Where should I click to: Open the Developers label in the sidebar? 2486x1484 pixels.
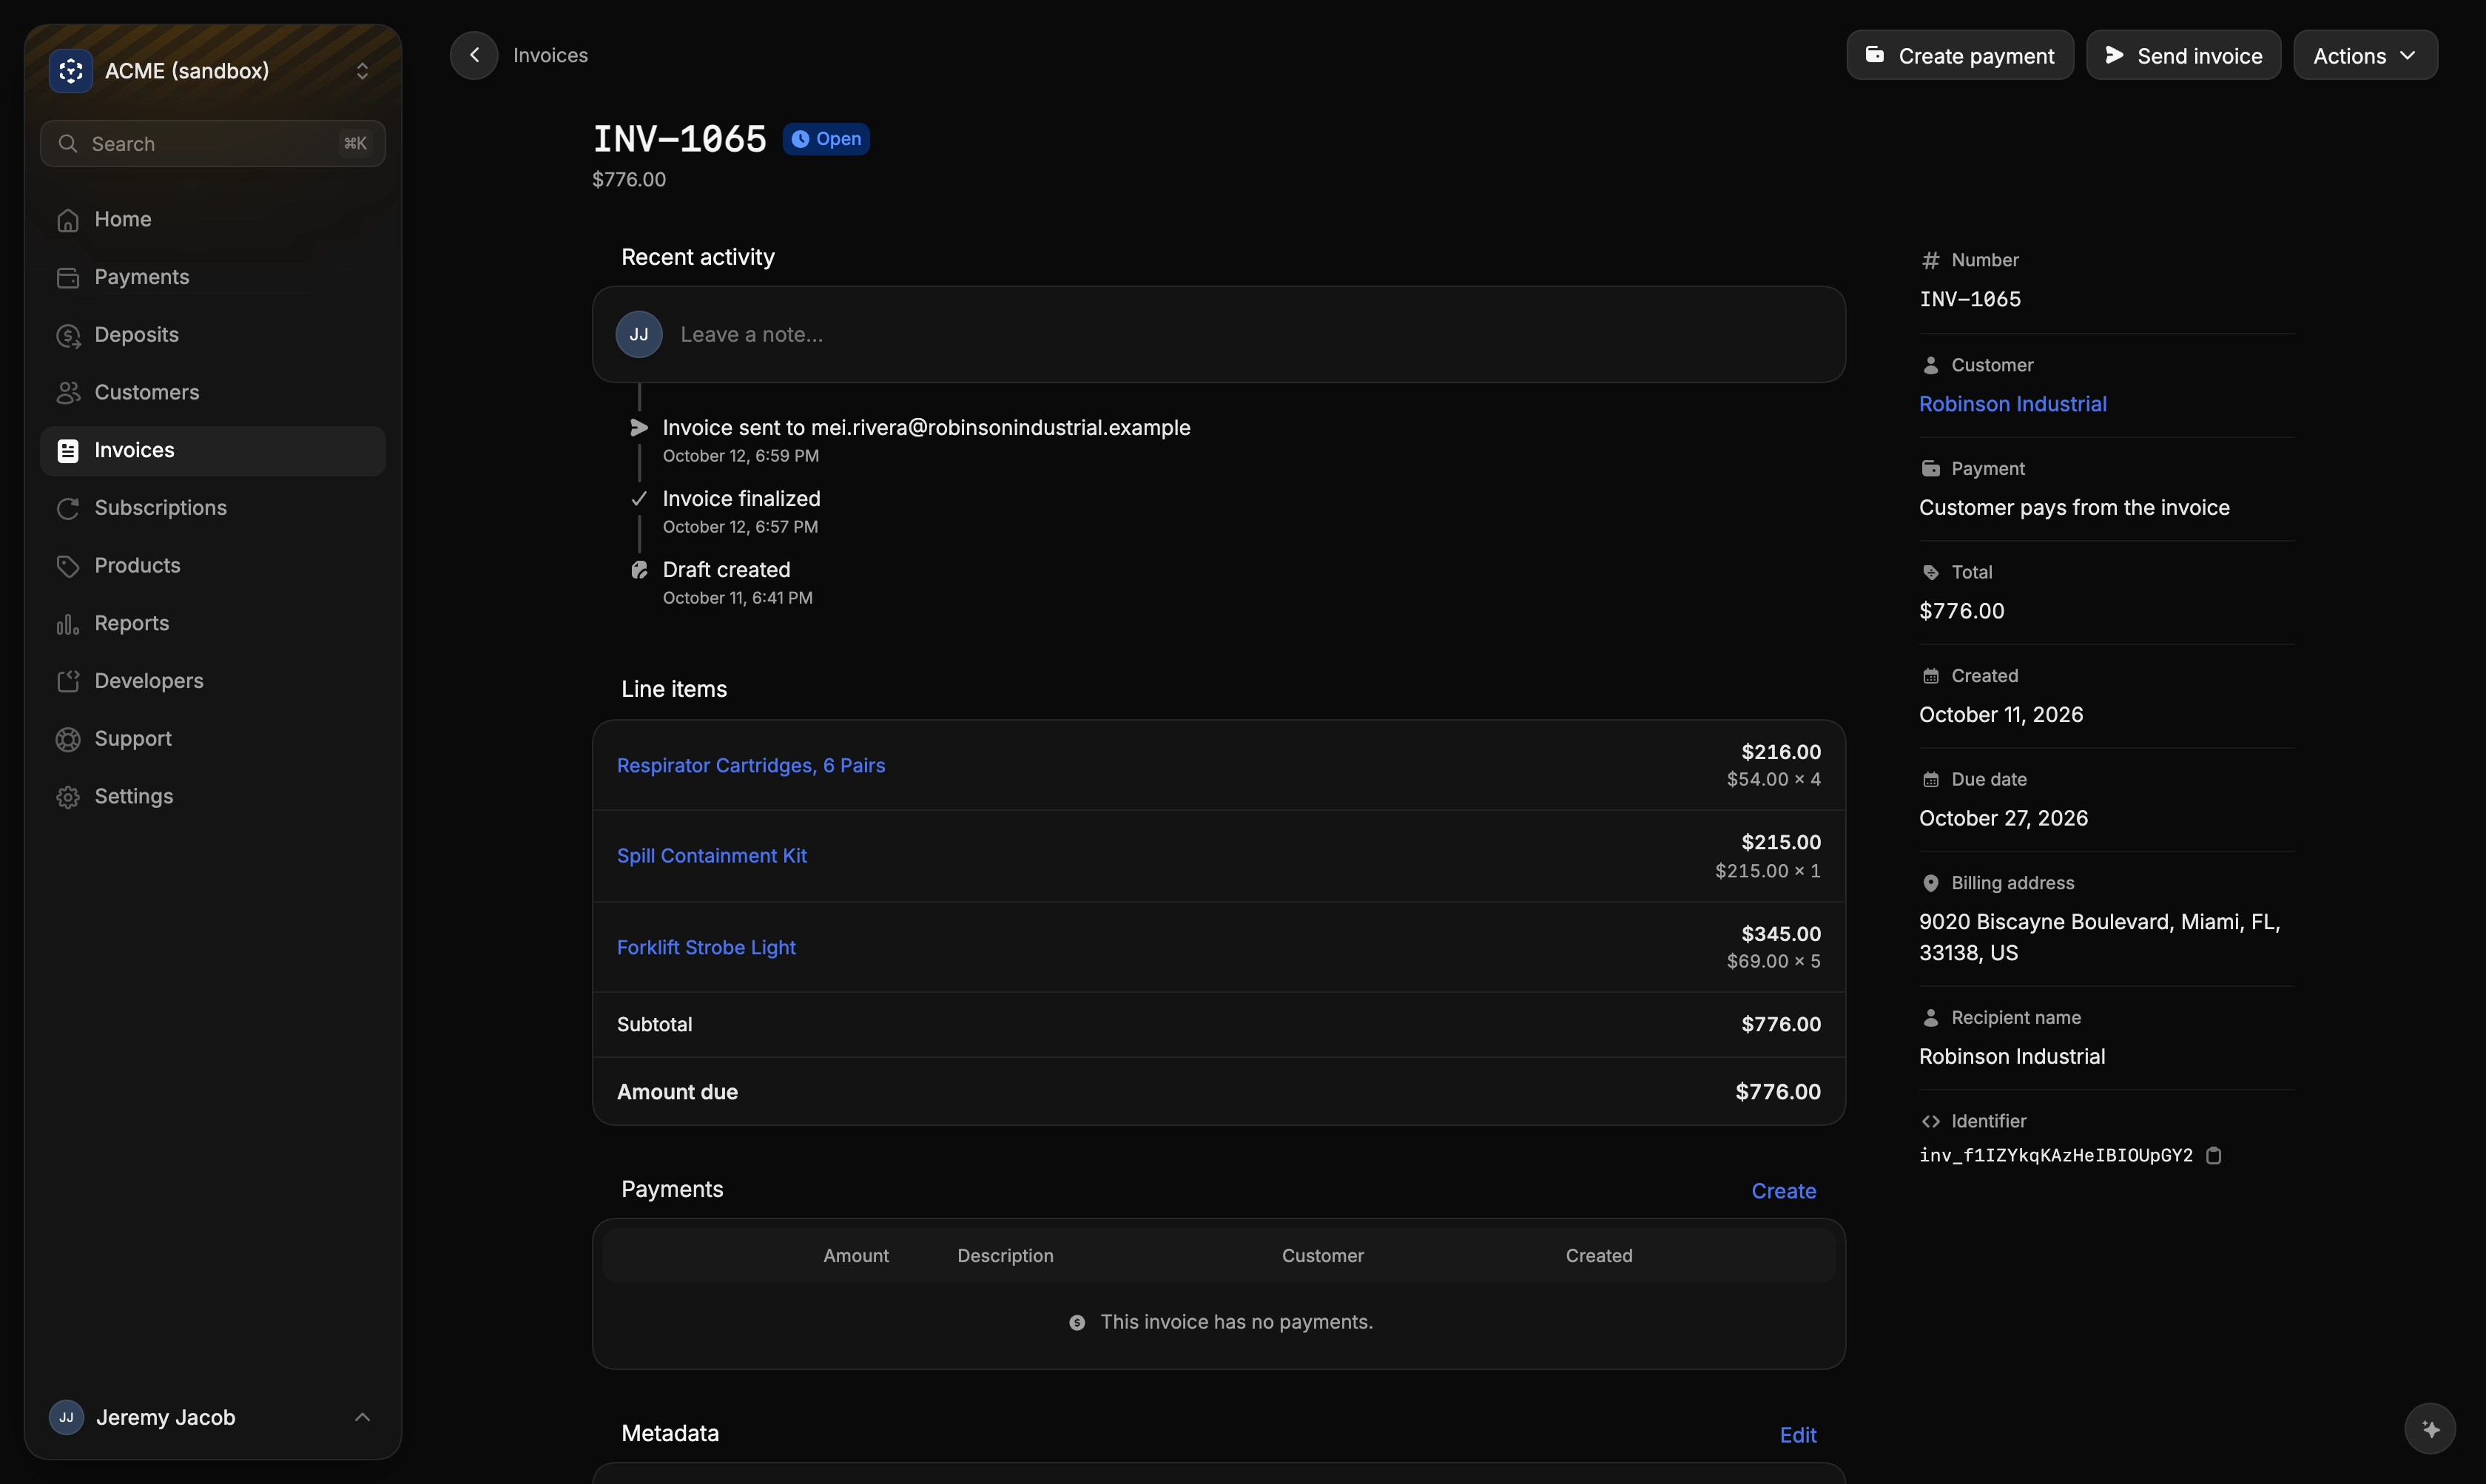tap(149, 681)
